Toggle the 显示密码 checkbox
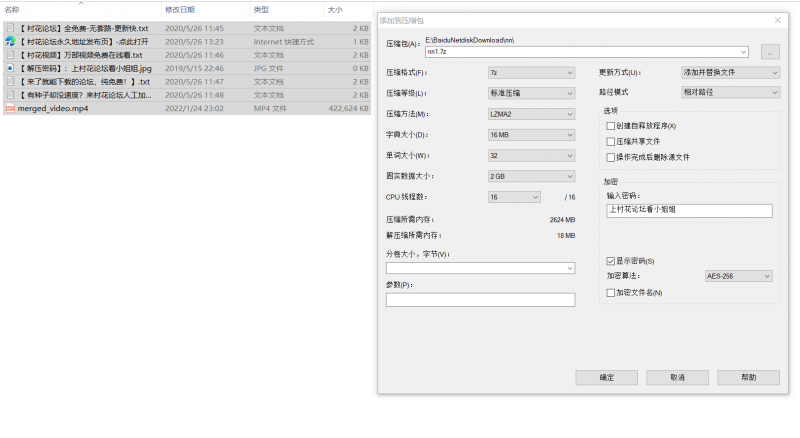800x438 pixels. click(611, 260)
